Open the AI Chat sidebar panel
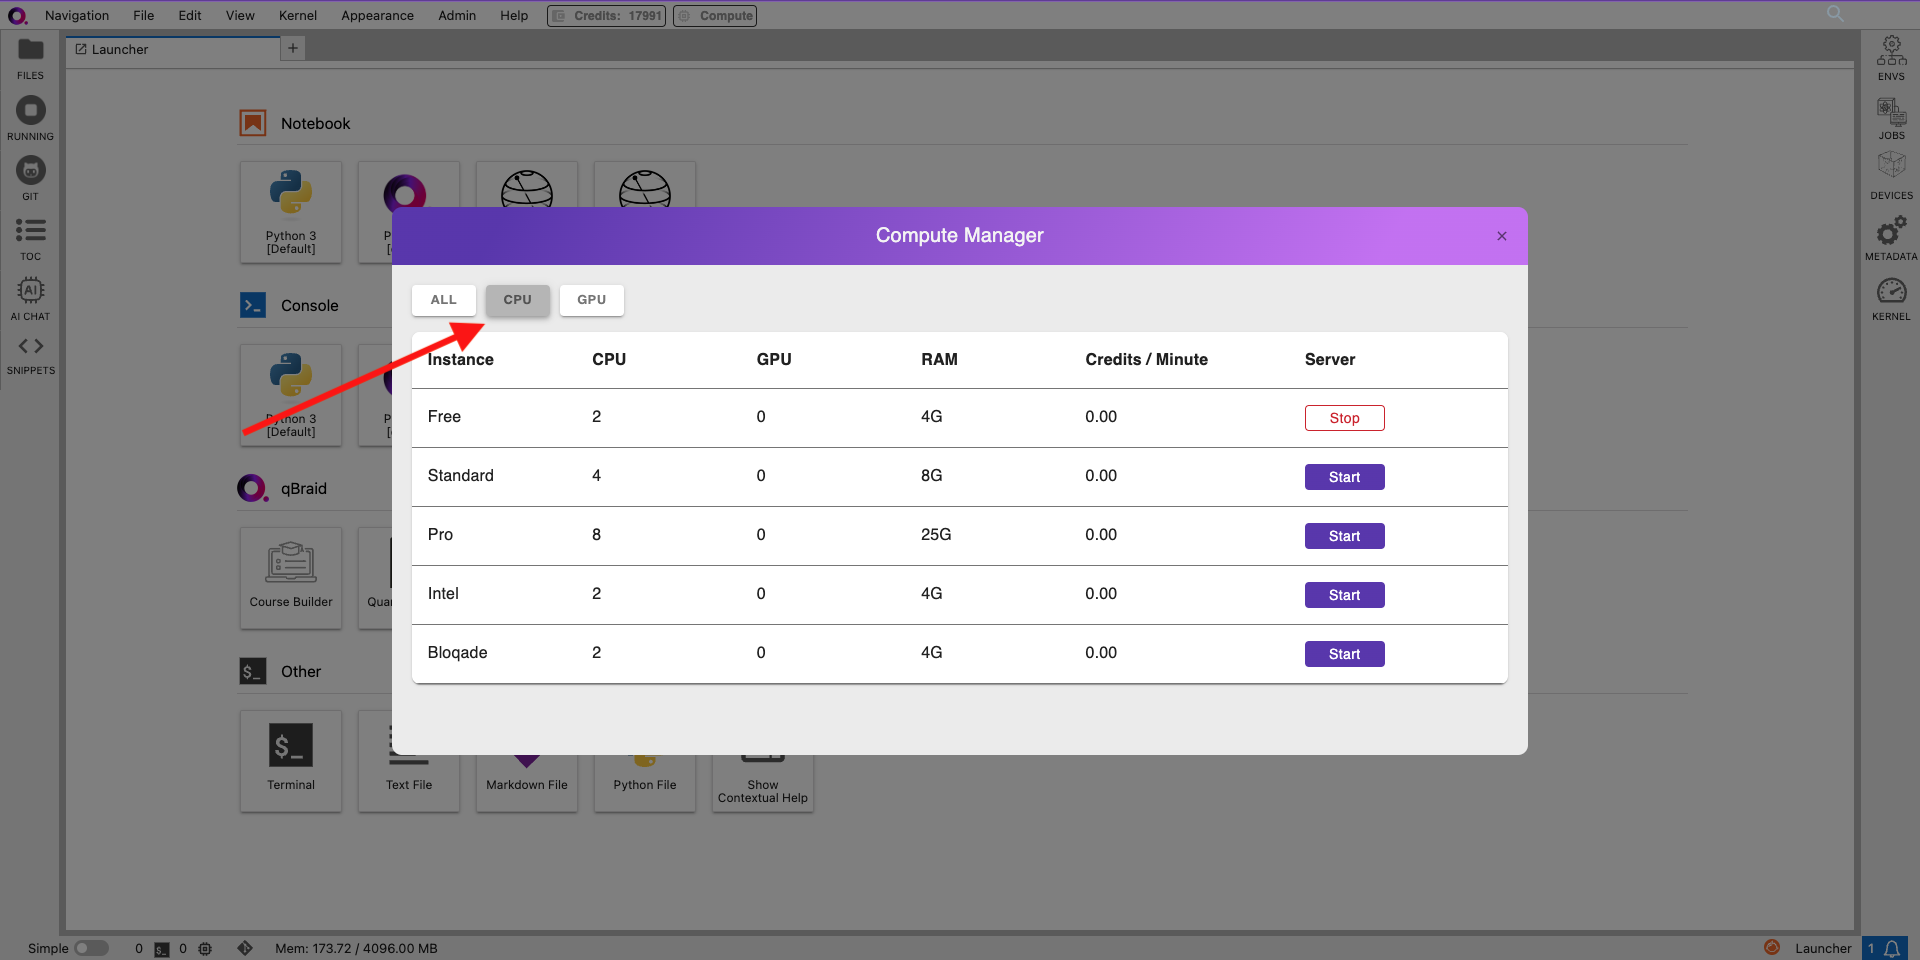Viewport: 1920px width, 960px height. [30, 298]
